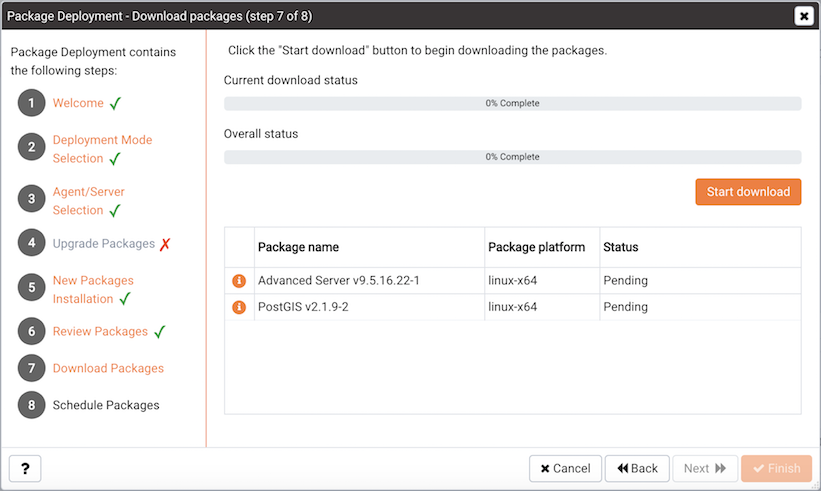Screen dimensions: 821x491
Task: Click the step 2 circle icon
Action: pos(31,147)
